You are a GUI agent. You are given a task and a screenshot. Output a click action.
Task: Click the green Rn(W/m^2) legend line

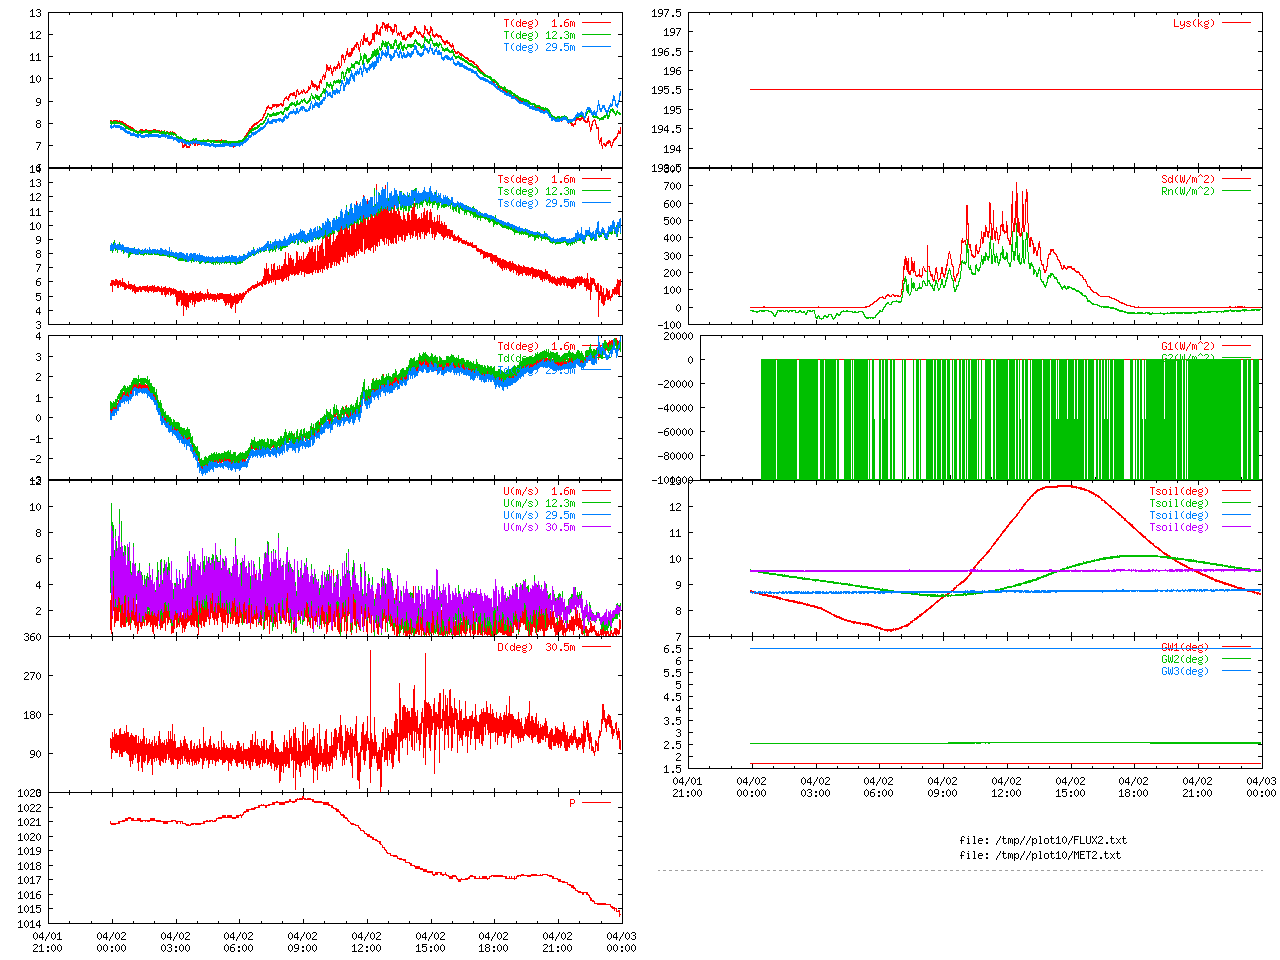[1236, 191]
